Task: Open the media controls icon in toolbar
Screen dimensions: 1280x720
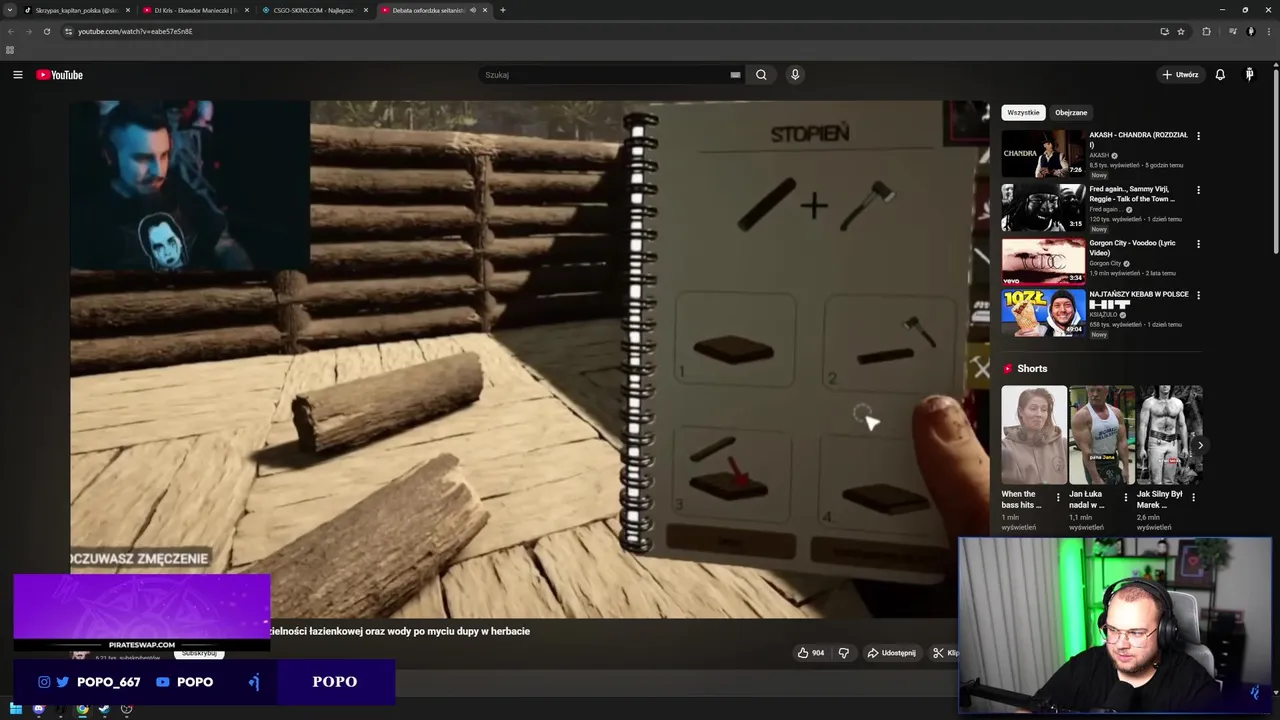Action: click(1233, 31)
